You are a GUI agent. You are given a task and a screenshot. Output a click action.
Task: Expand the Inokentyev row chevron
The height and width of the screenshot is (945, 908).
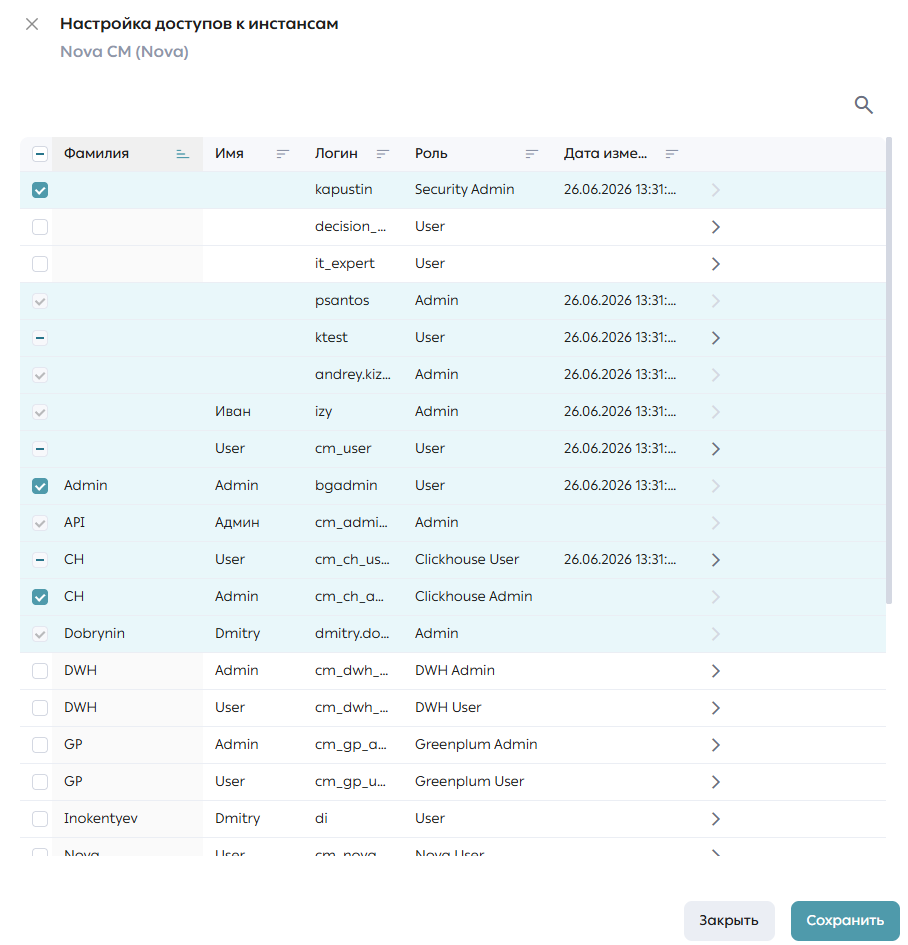[715, 819]
